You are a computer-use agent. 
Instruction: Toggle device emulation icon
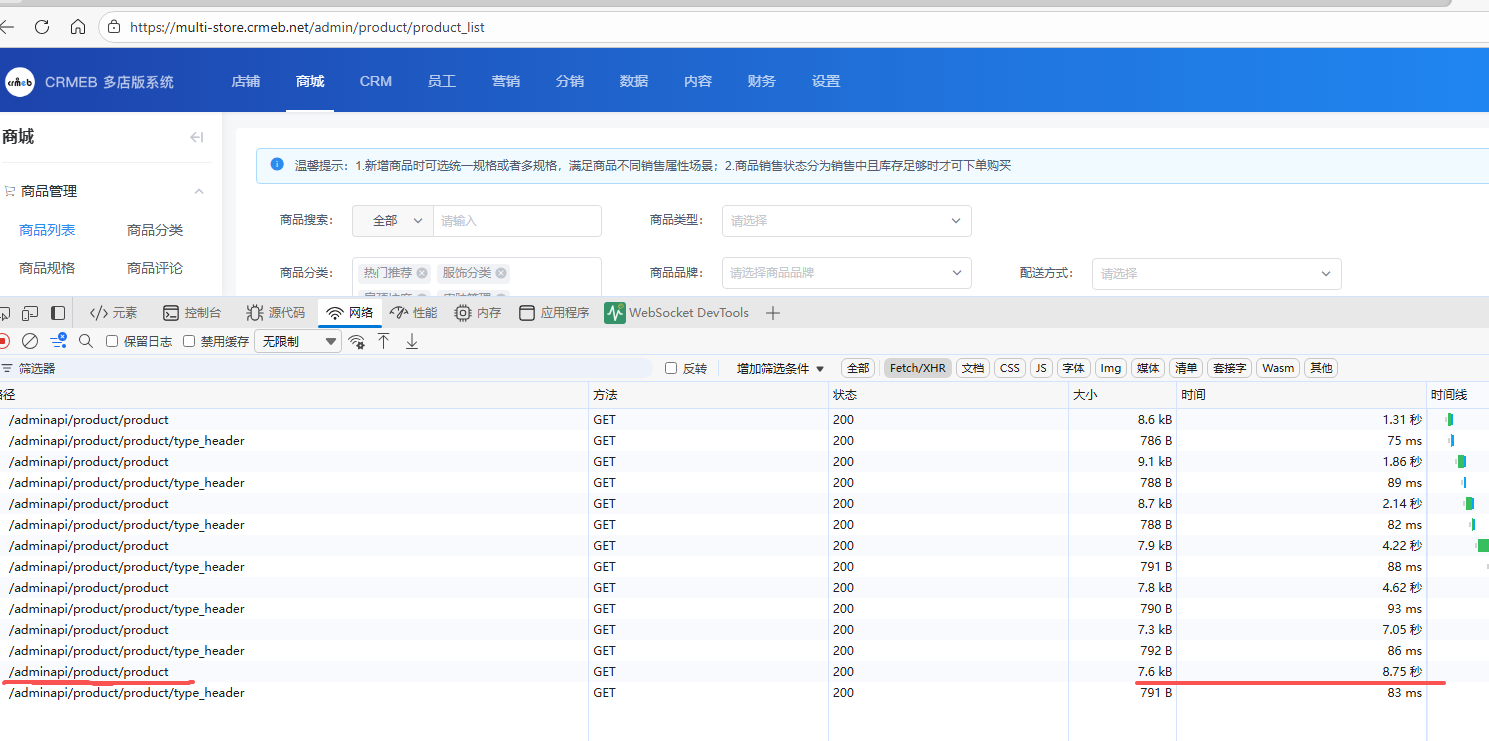point(30,313)
